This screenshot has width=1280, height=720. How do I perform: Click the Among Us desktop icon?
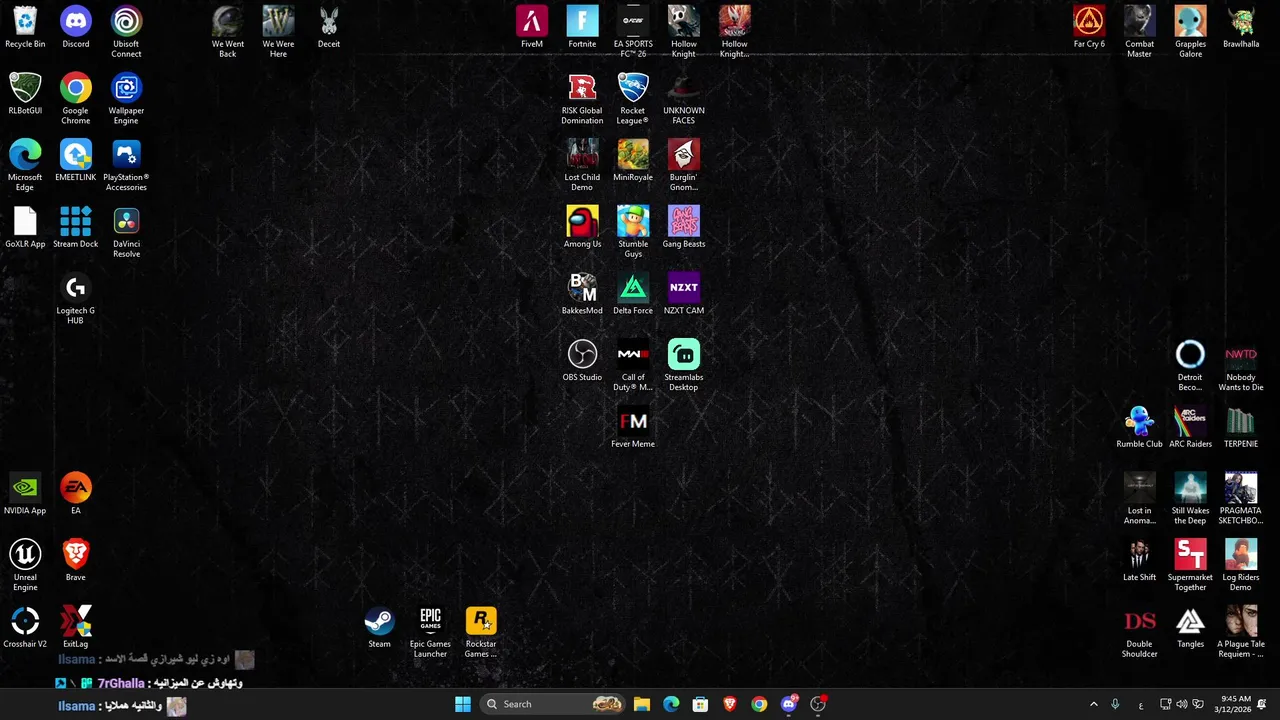[x=582, y=228]
